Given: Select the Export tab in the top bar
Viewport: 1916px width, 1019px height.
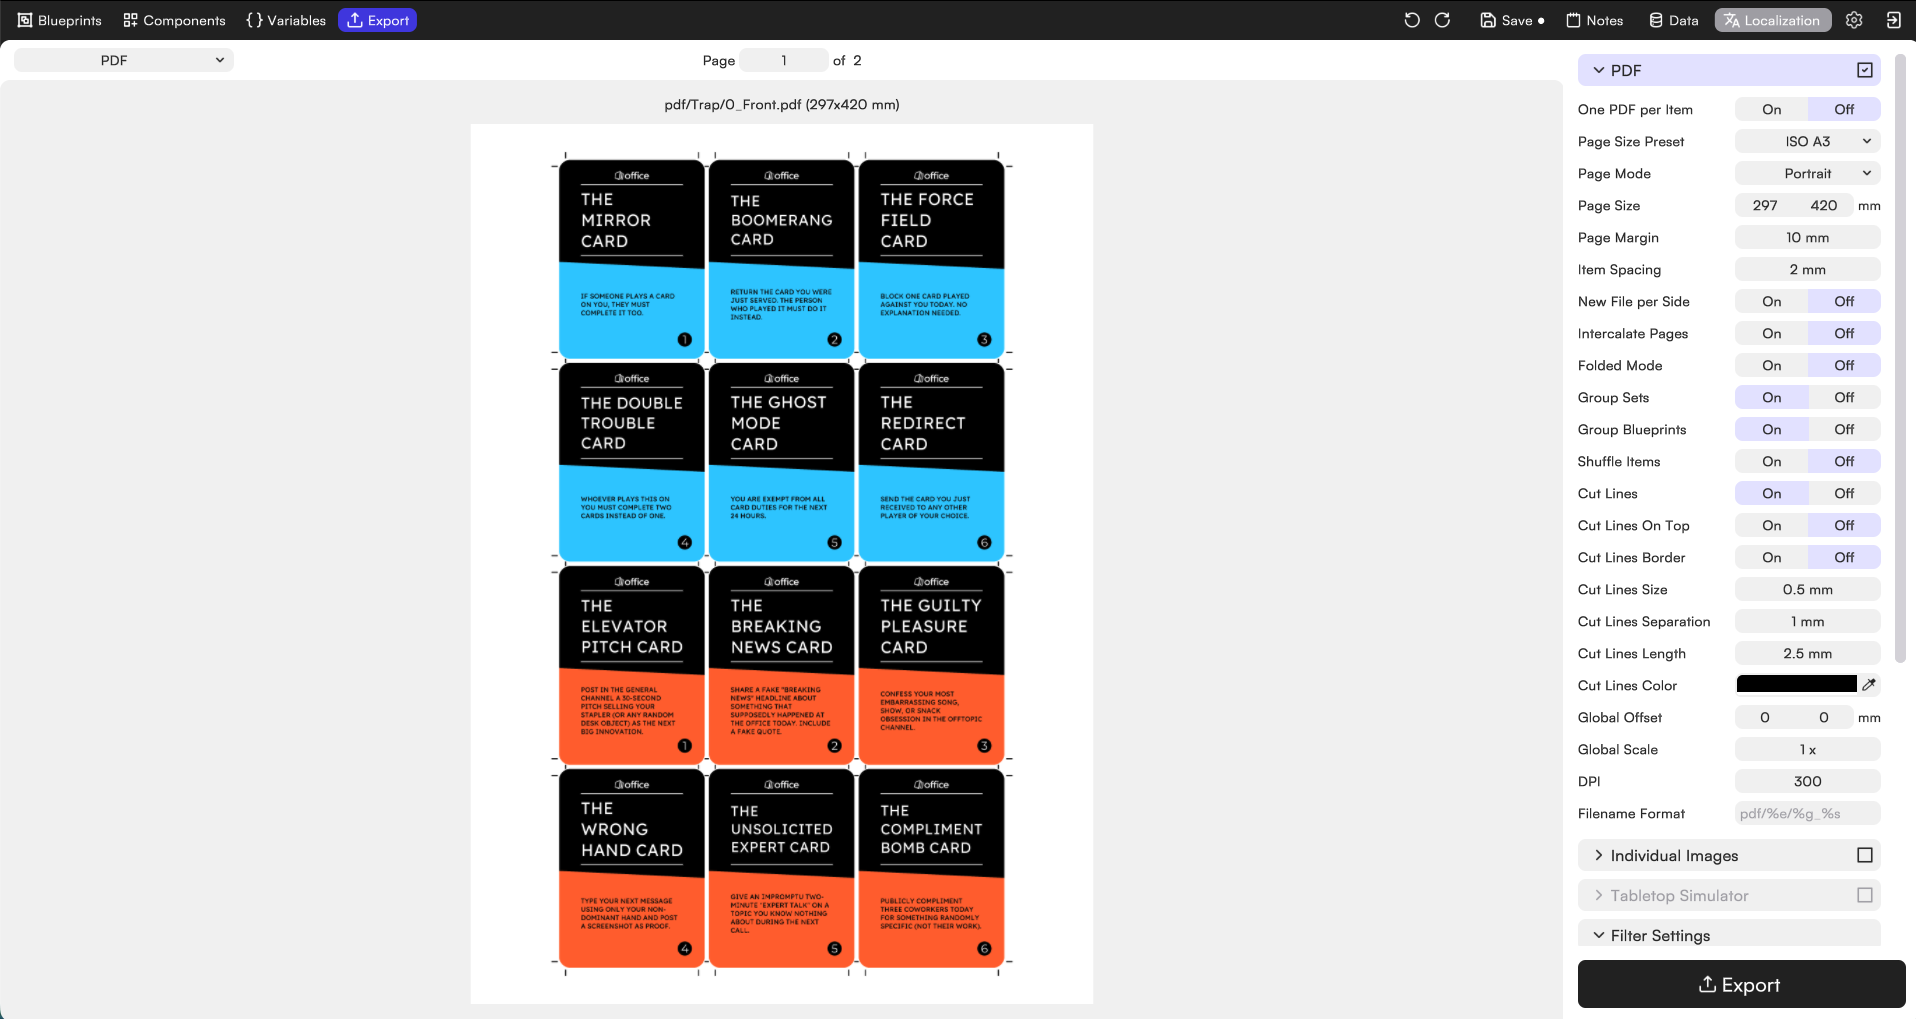Looking at the screenshot, I should (377, 20).
